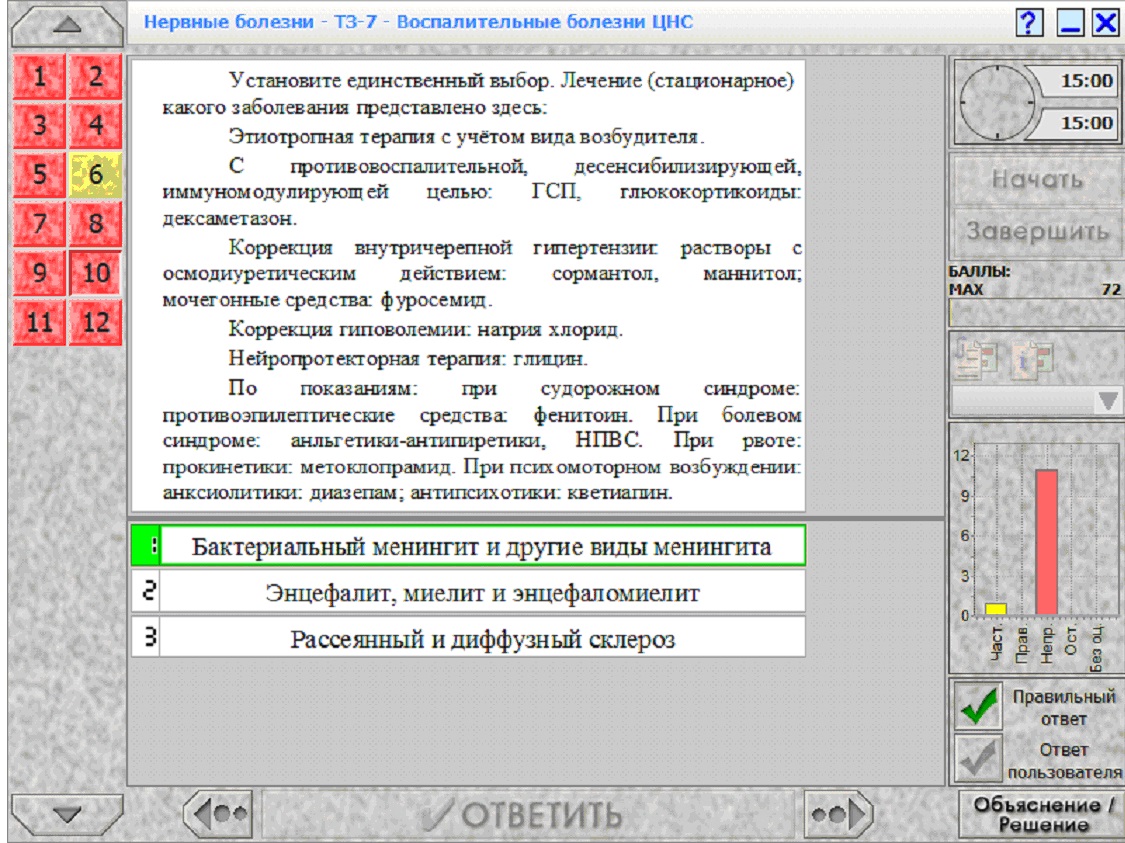
Task: Go to previous question arrow
Action: (x=219, y=814)
